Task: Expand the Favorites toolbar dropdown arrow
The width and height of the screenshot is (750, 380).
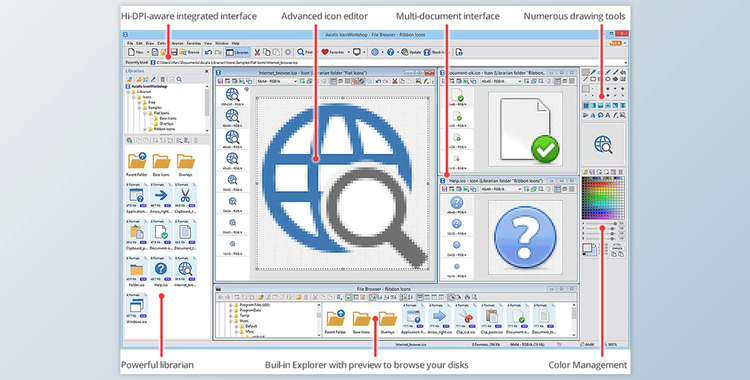Action: coord(348,52)
